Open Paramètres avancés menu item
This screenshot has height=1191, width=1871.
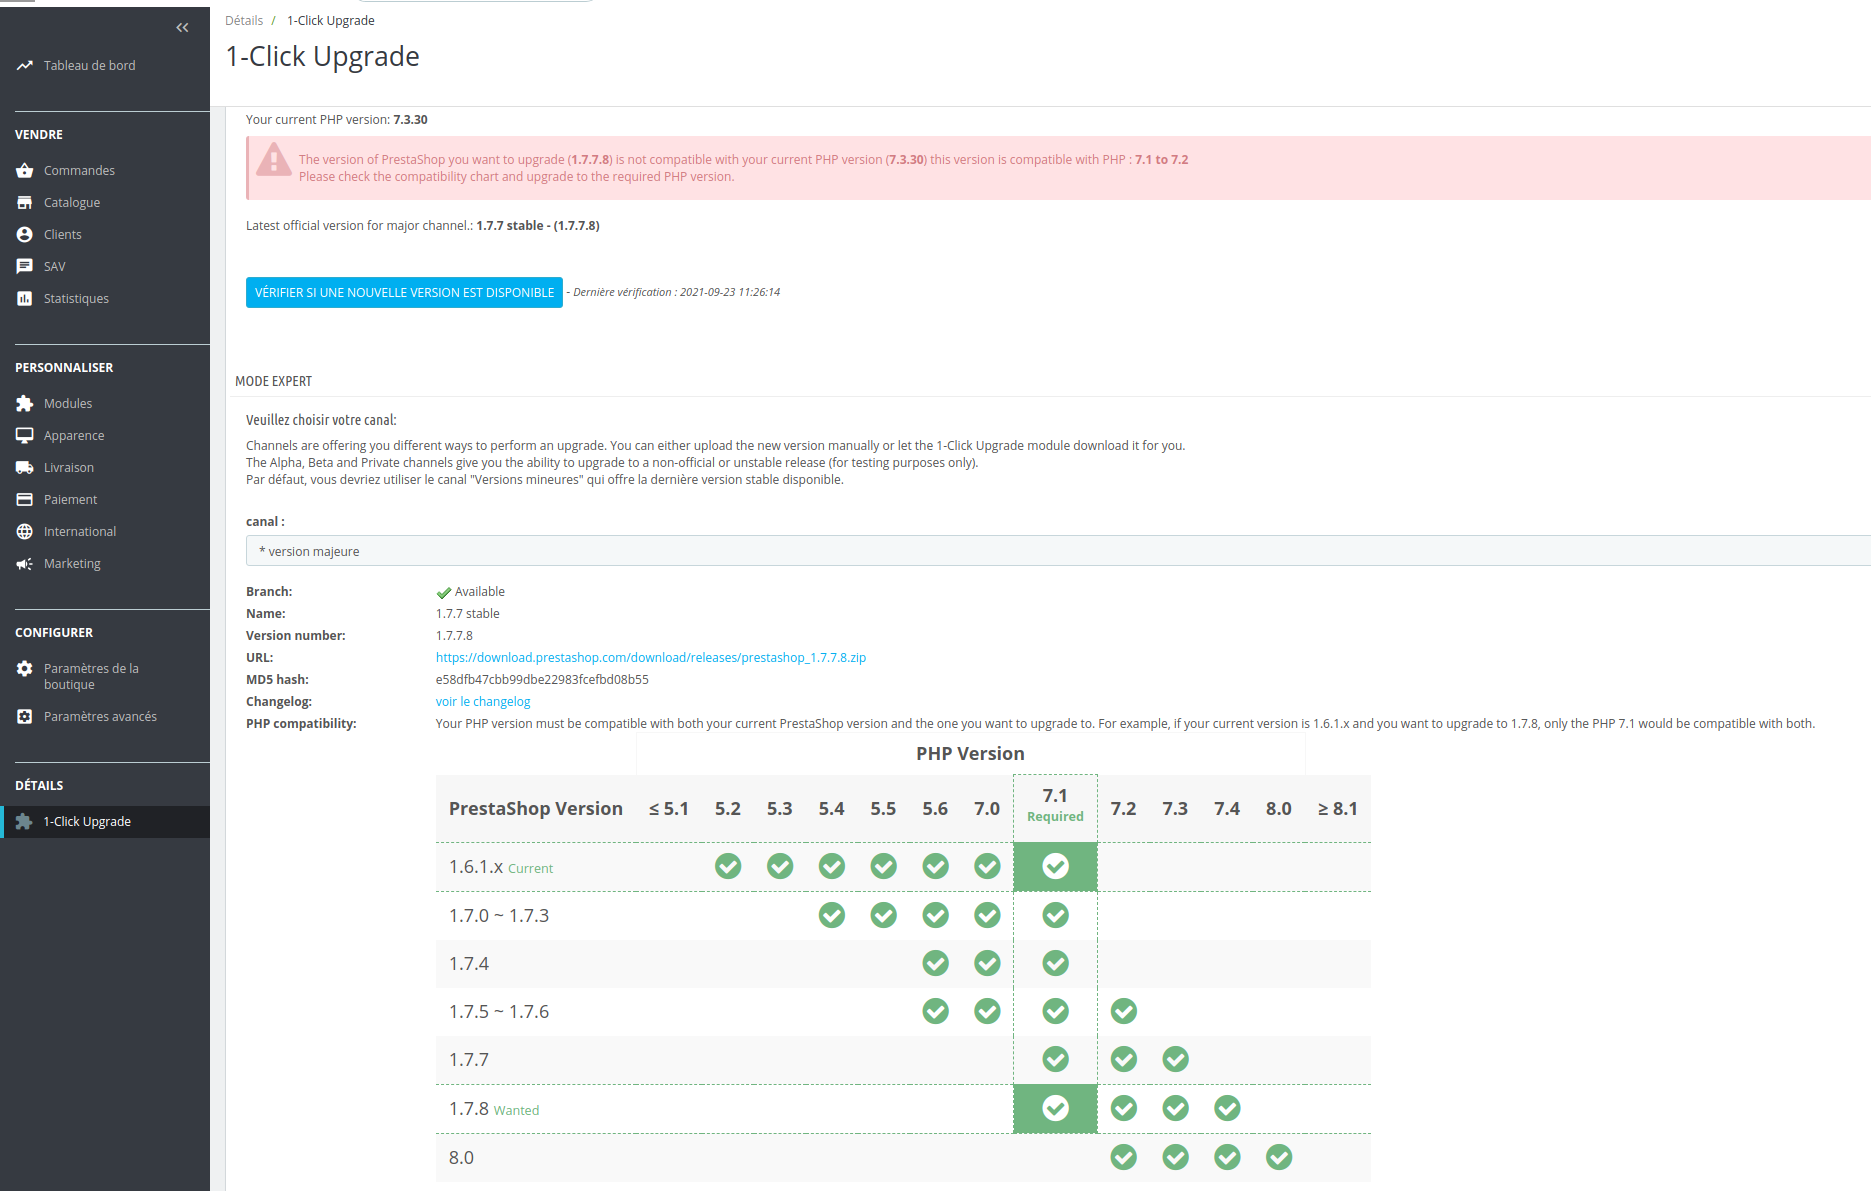point(100,717)
